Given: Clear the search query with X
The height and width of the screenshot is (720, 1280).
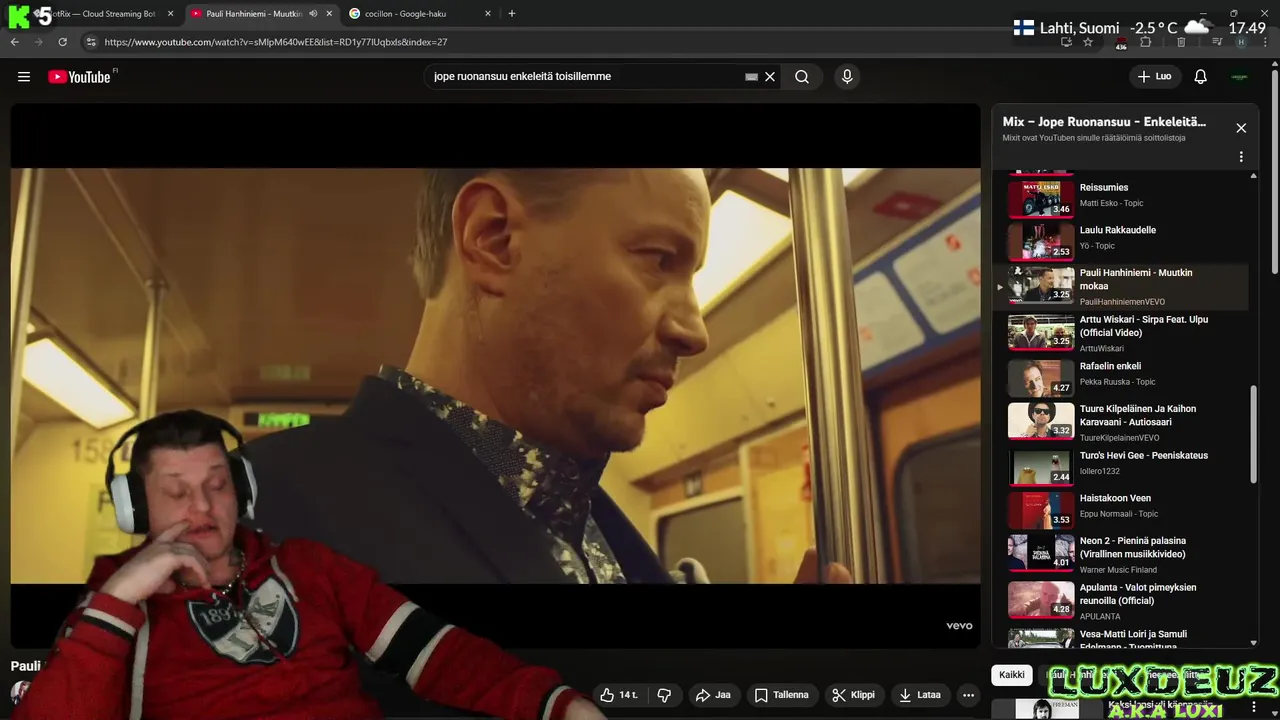Looking at the screenshot, I should [x=770, y=77].
